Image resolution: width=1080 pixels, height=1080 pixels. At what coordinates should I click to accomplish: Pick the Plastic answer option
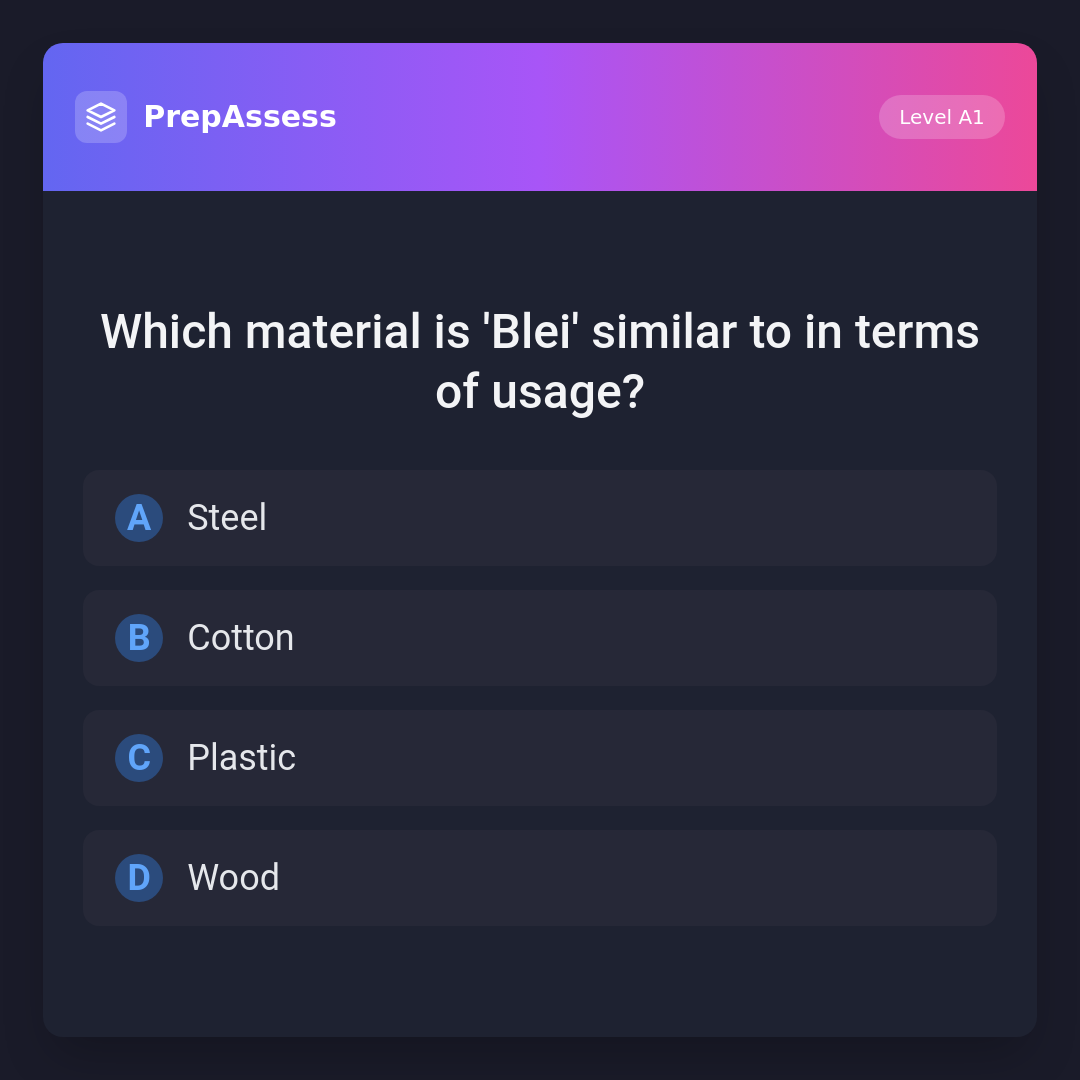[540, 758]
